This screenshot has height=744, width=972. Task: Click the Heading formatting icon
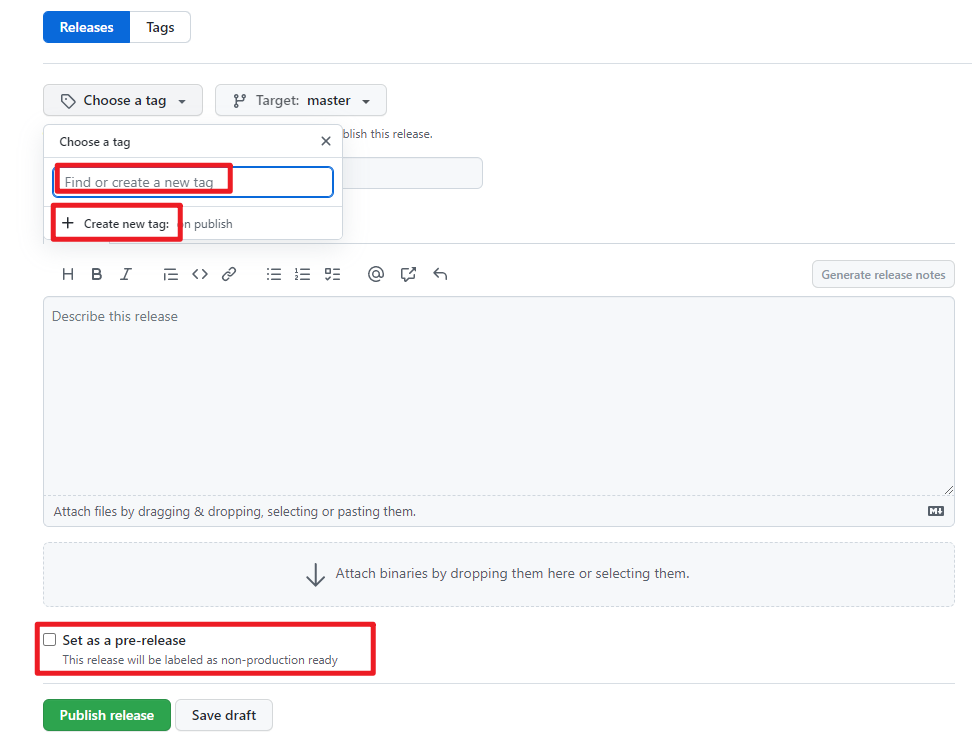[68, 274]
